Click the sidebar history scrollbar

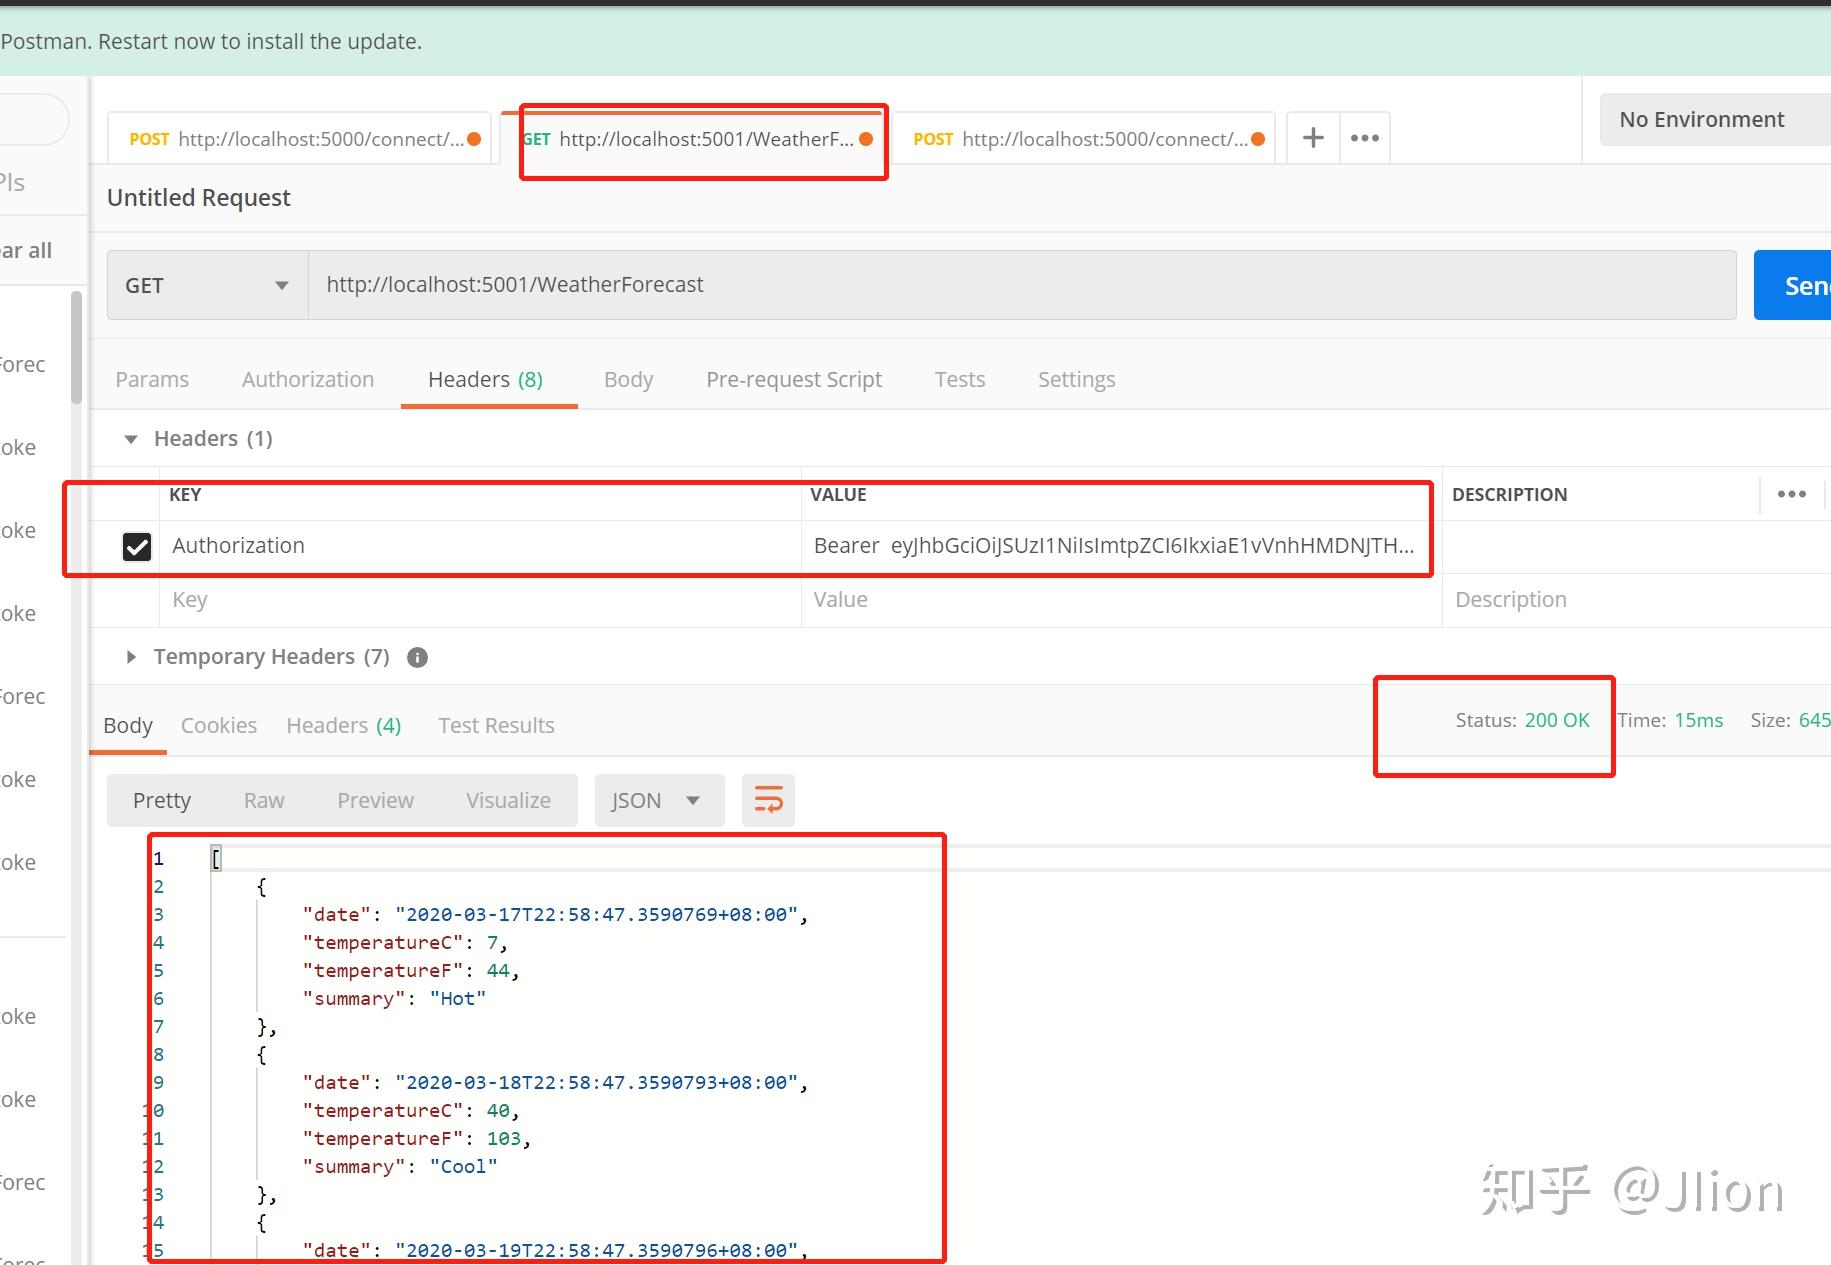76,347
